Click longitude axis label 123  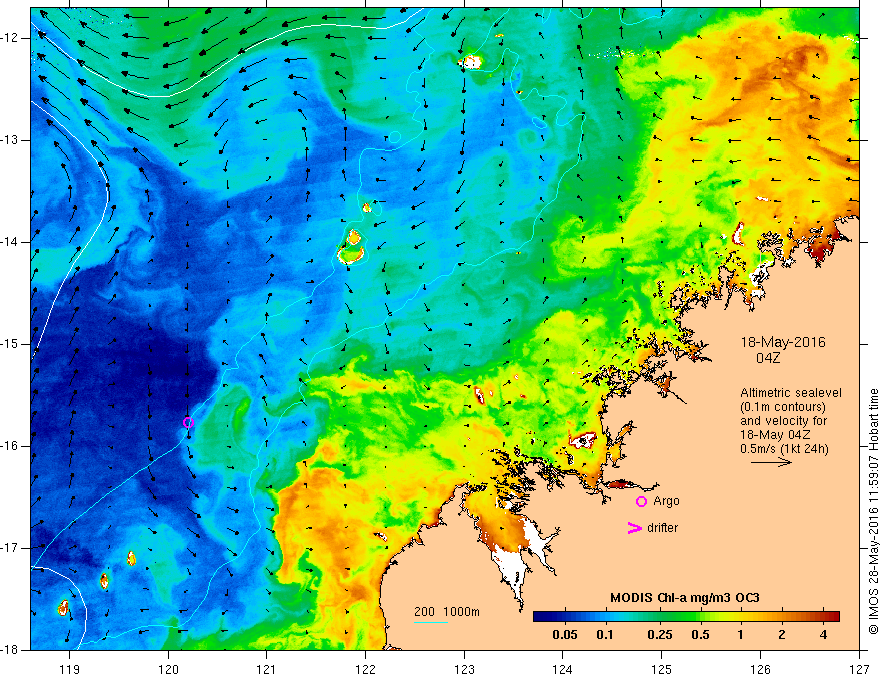(464, 670)
